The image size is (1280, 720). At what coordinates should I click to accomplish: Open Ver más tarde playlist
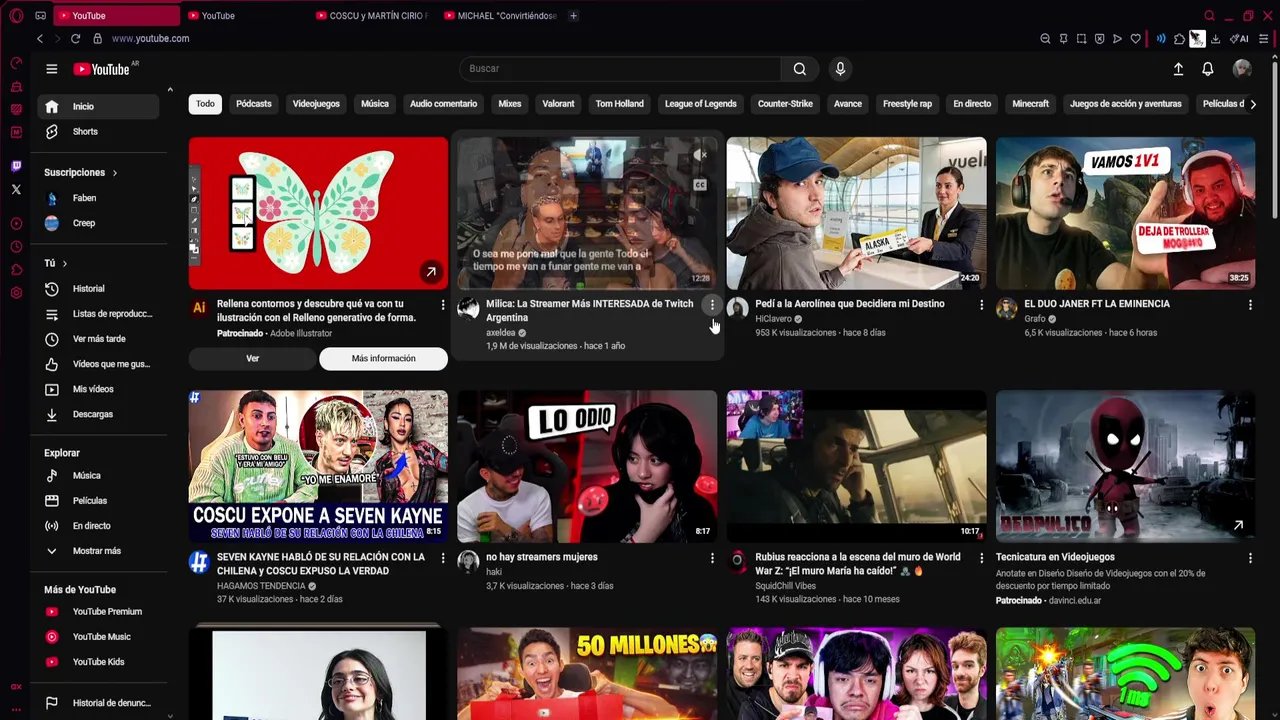coord(96,339)
